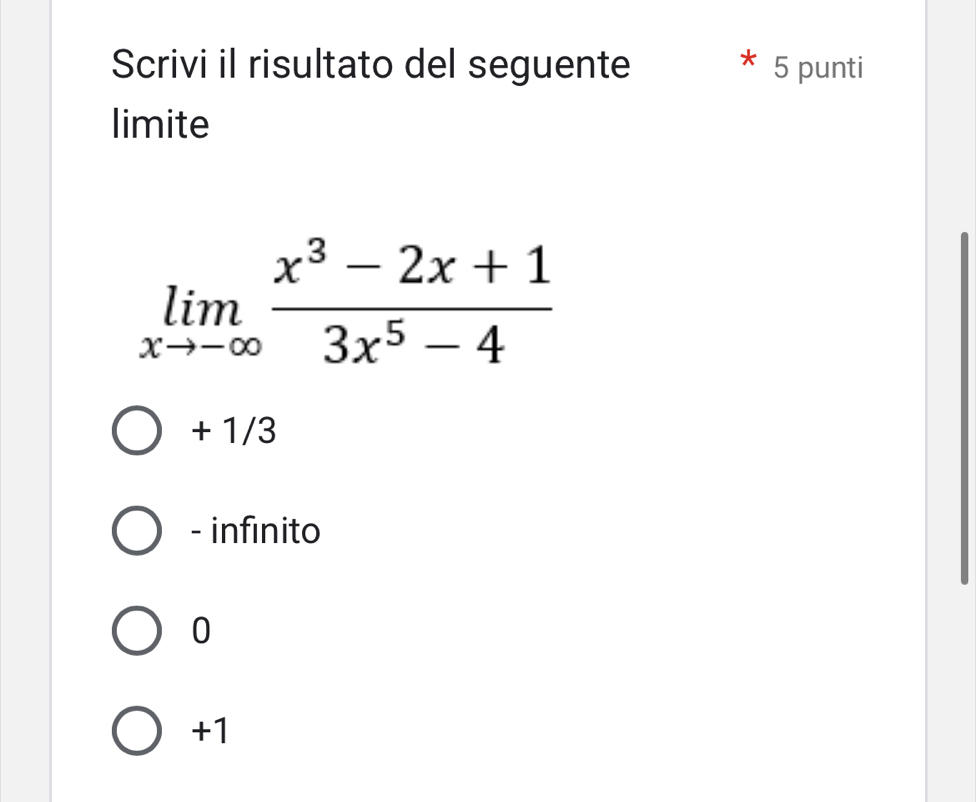This screenshot has height=802, width=976.
Task: Select the "+ 1/3" radio button
Action: click(x=136, y=432)
